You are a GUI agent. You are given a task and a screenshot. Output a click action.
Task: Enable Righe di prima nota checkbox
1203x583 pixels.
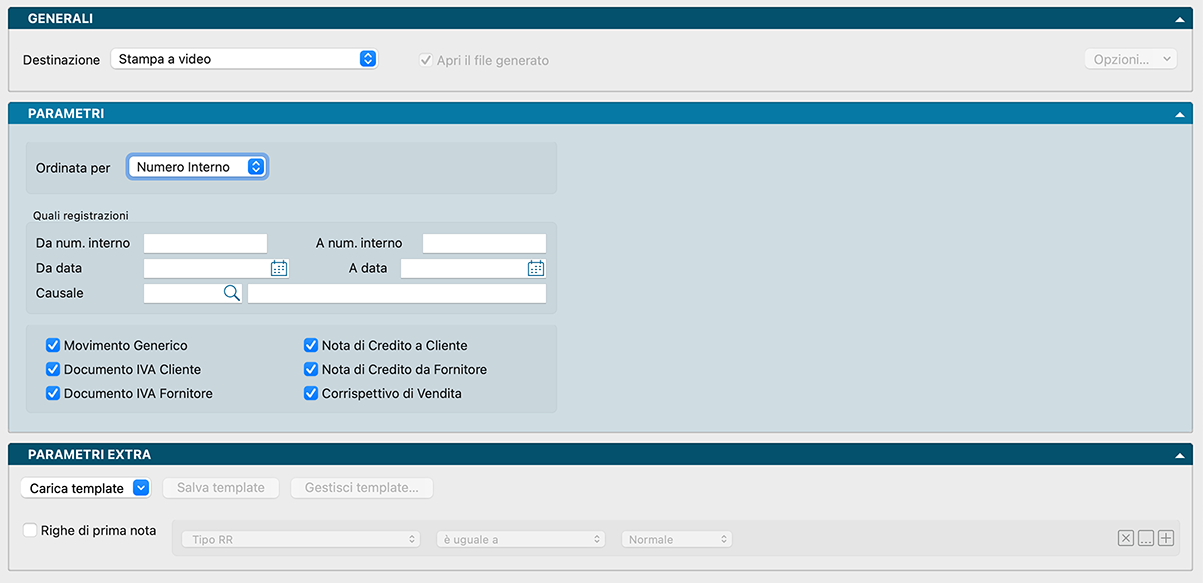point(31,531)
